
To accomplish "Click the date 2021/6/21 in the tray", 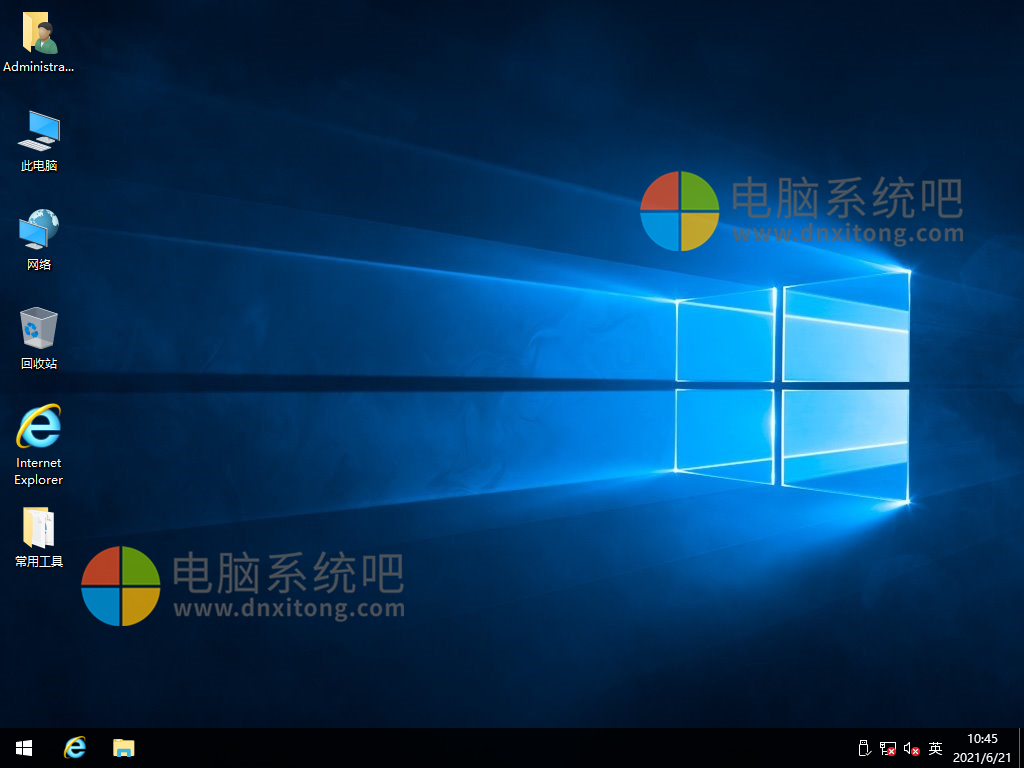I will [x=984, y=756].
